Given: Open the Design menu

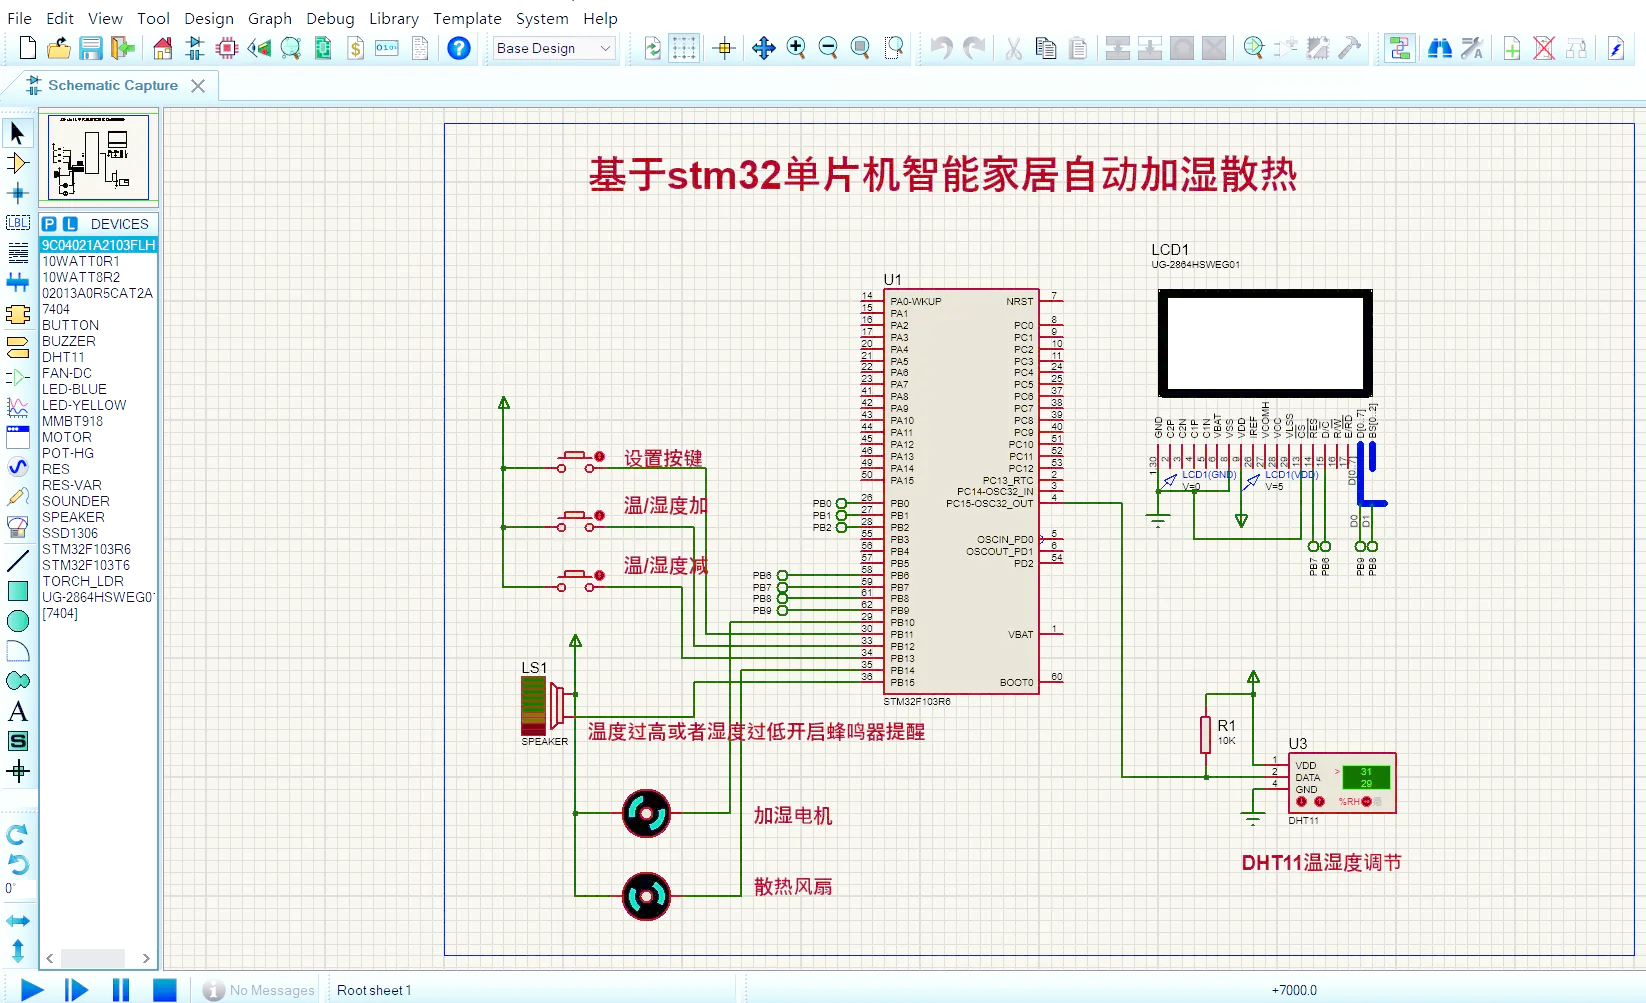Looking at the screenshot, I should (209, 18).
